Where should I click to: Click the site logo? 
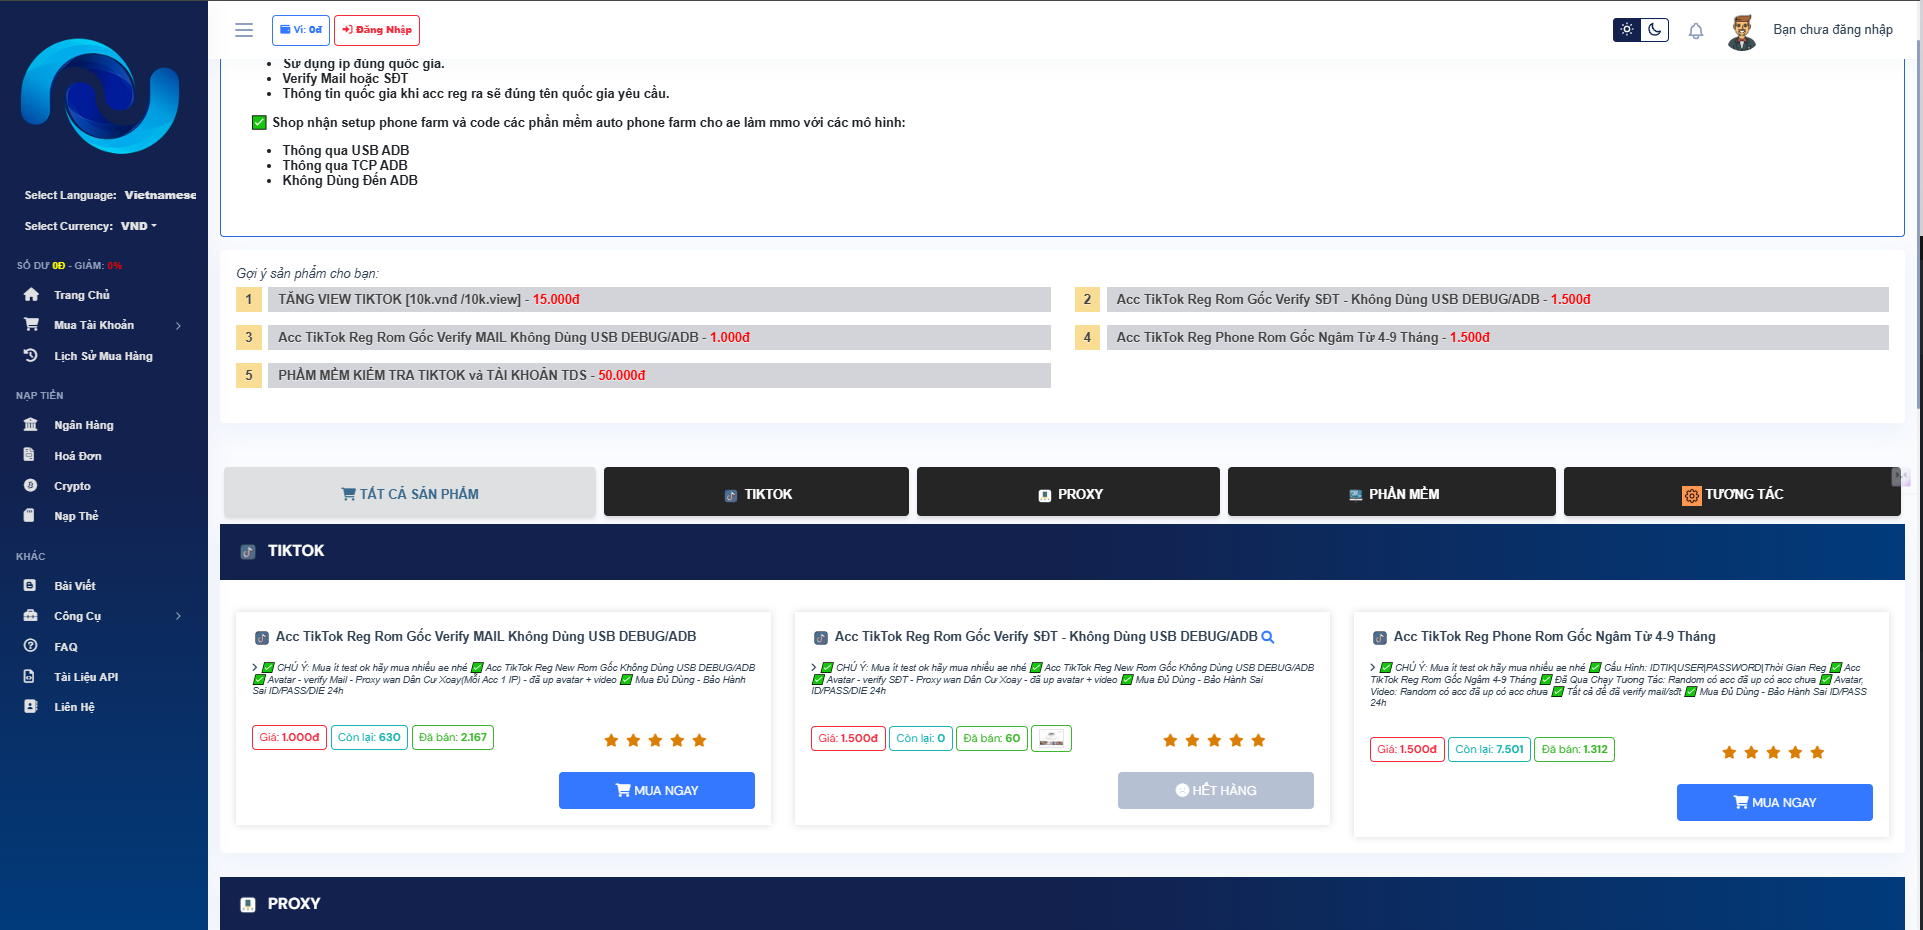click(x=100, y=96)
